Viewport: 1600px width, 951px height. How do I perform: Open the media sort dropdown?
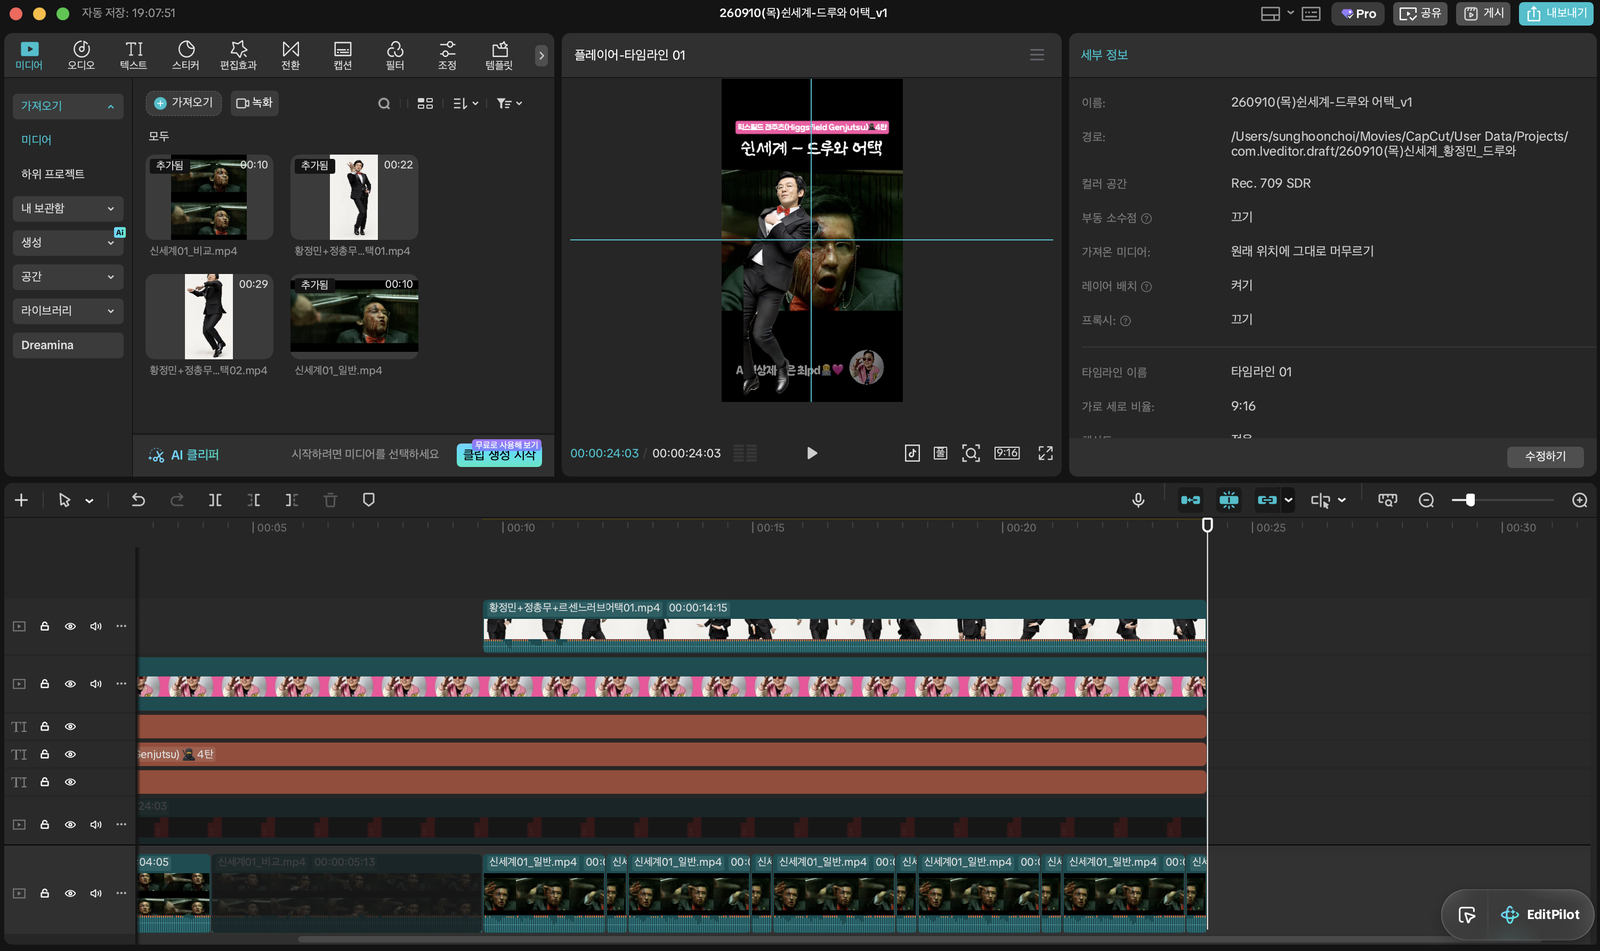(x=465, y=103)
